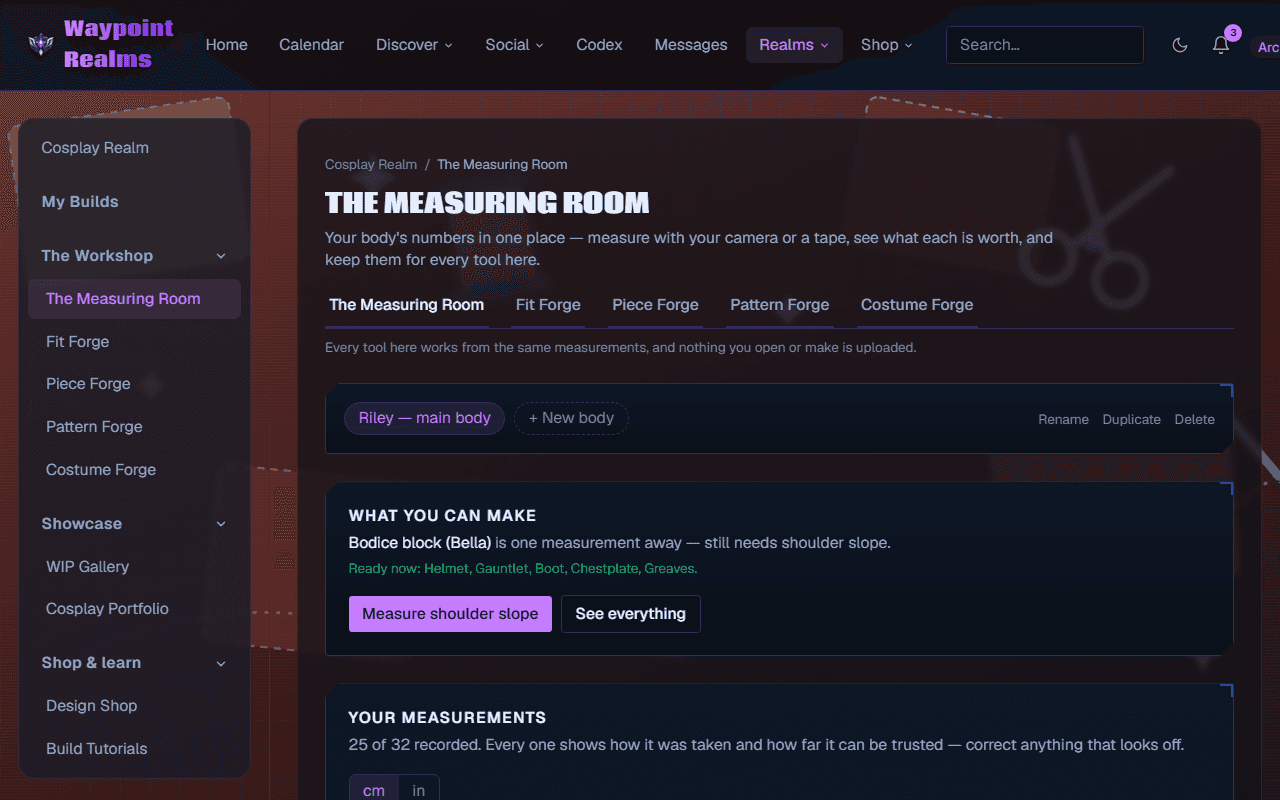
Task: Open the Discover dropdown menu
Action: (414, 45)
